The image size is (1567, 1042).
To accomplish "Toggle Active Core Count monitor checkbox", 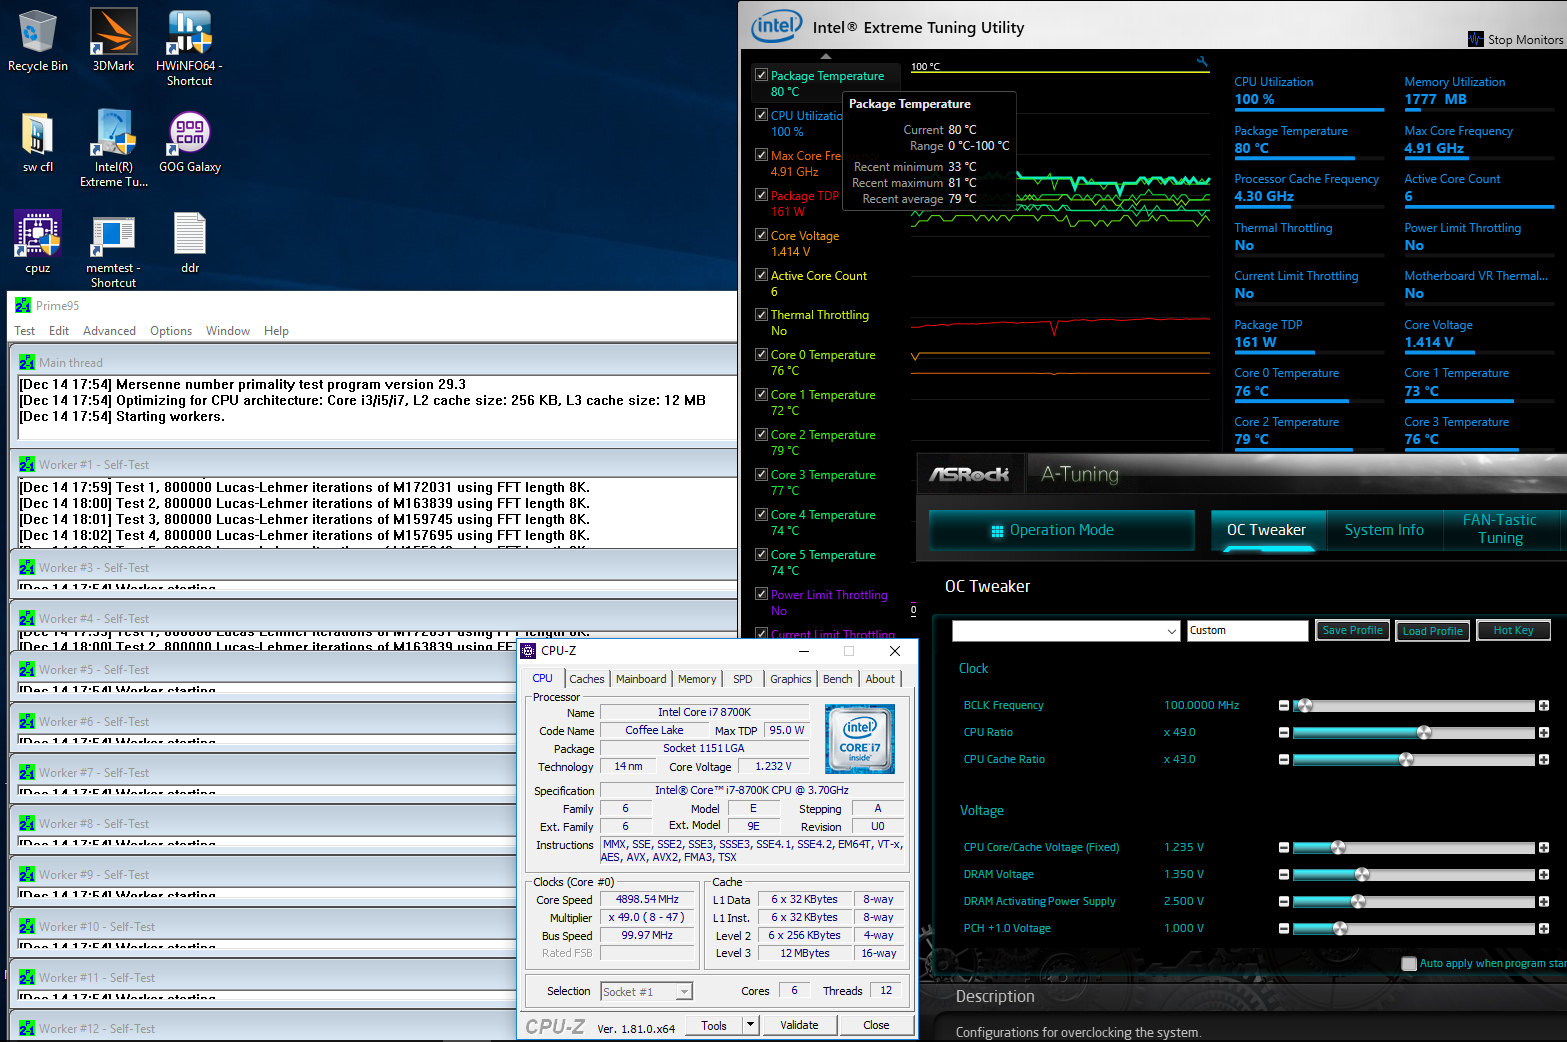I will (761, 275).
